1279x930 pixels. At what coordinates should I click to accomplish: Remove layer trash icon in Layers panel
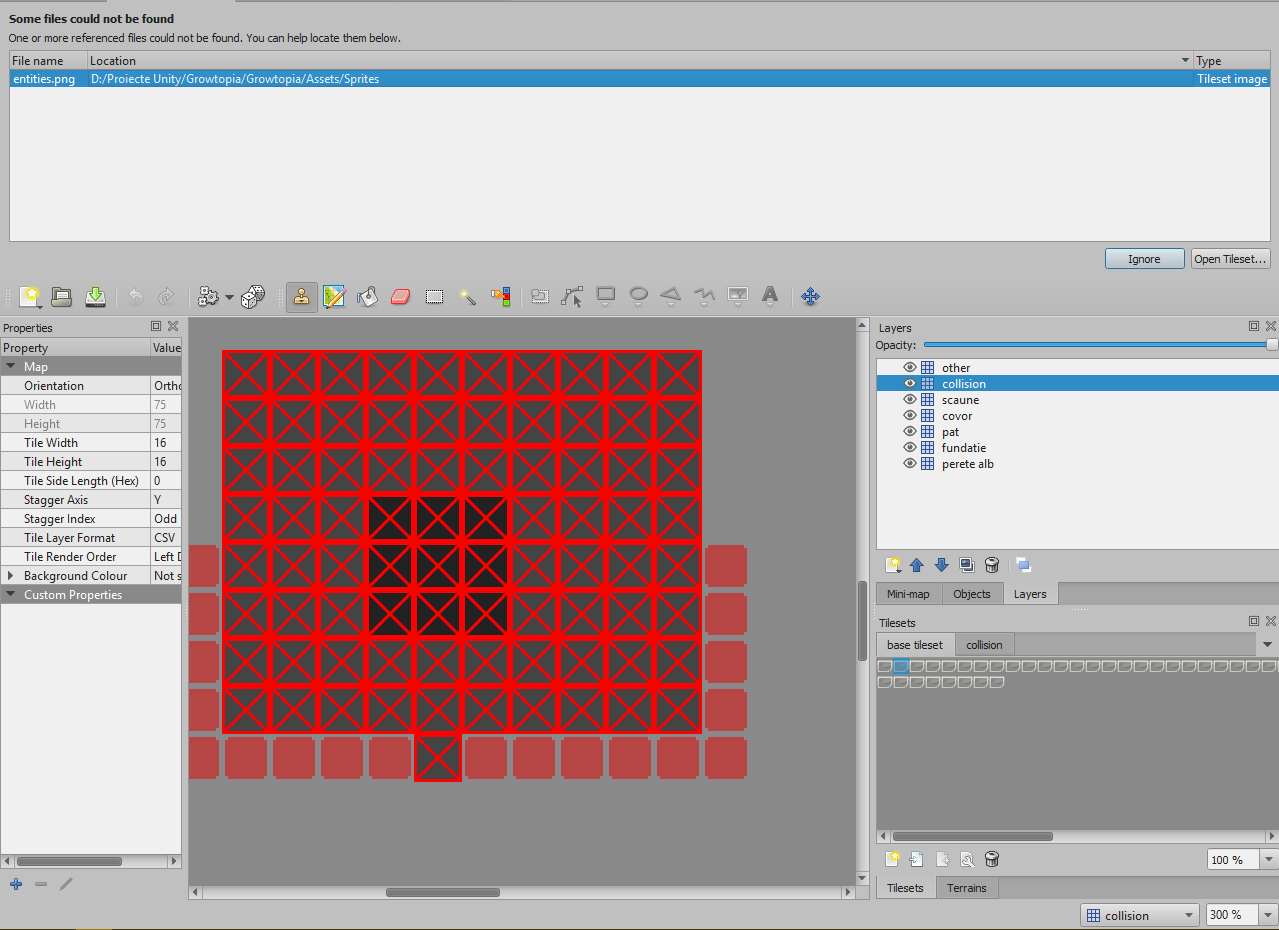point(991,565)
